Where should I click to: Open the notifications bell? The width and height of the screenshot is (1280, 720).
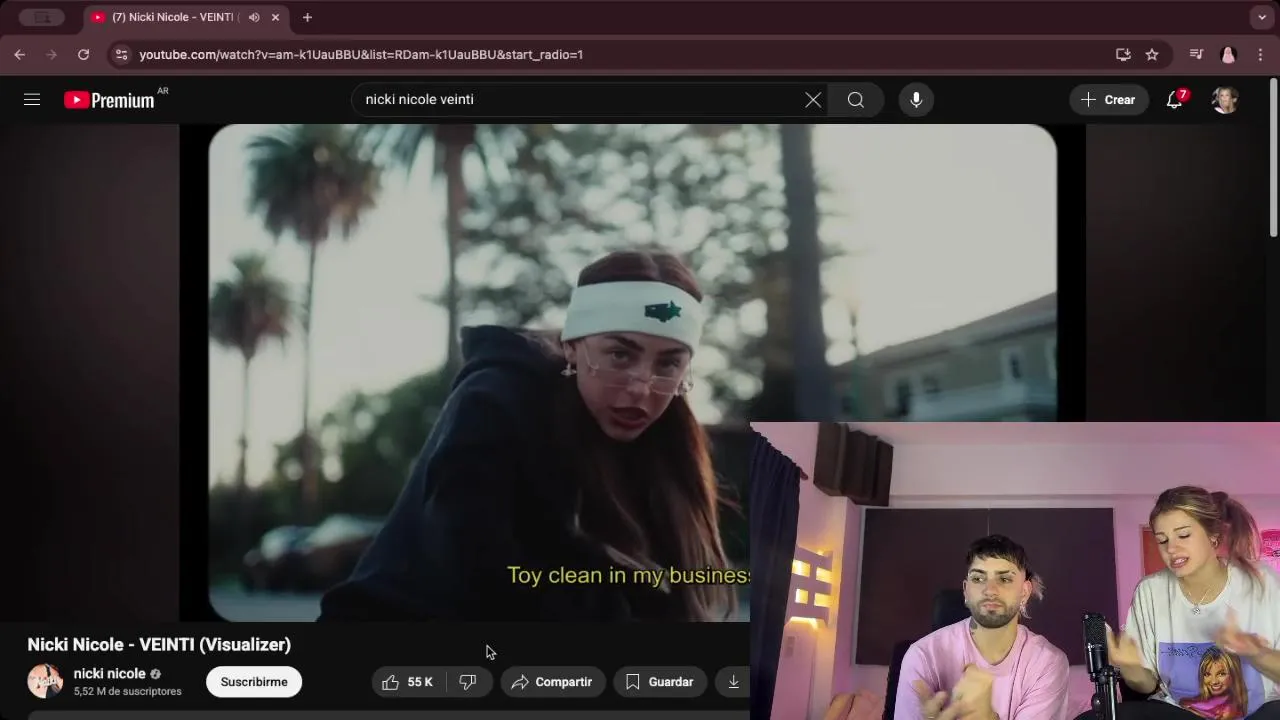1175,100
